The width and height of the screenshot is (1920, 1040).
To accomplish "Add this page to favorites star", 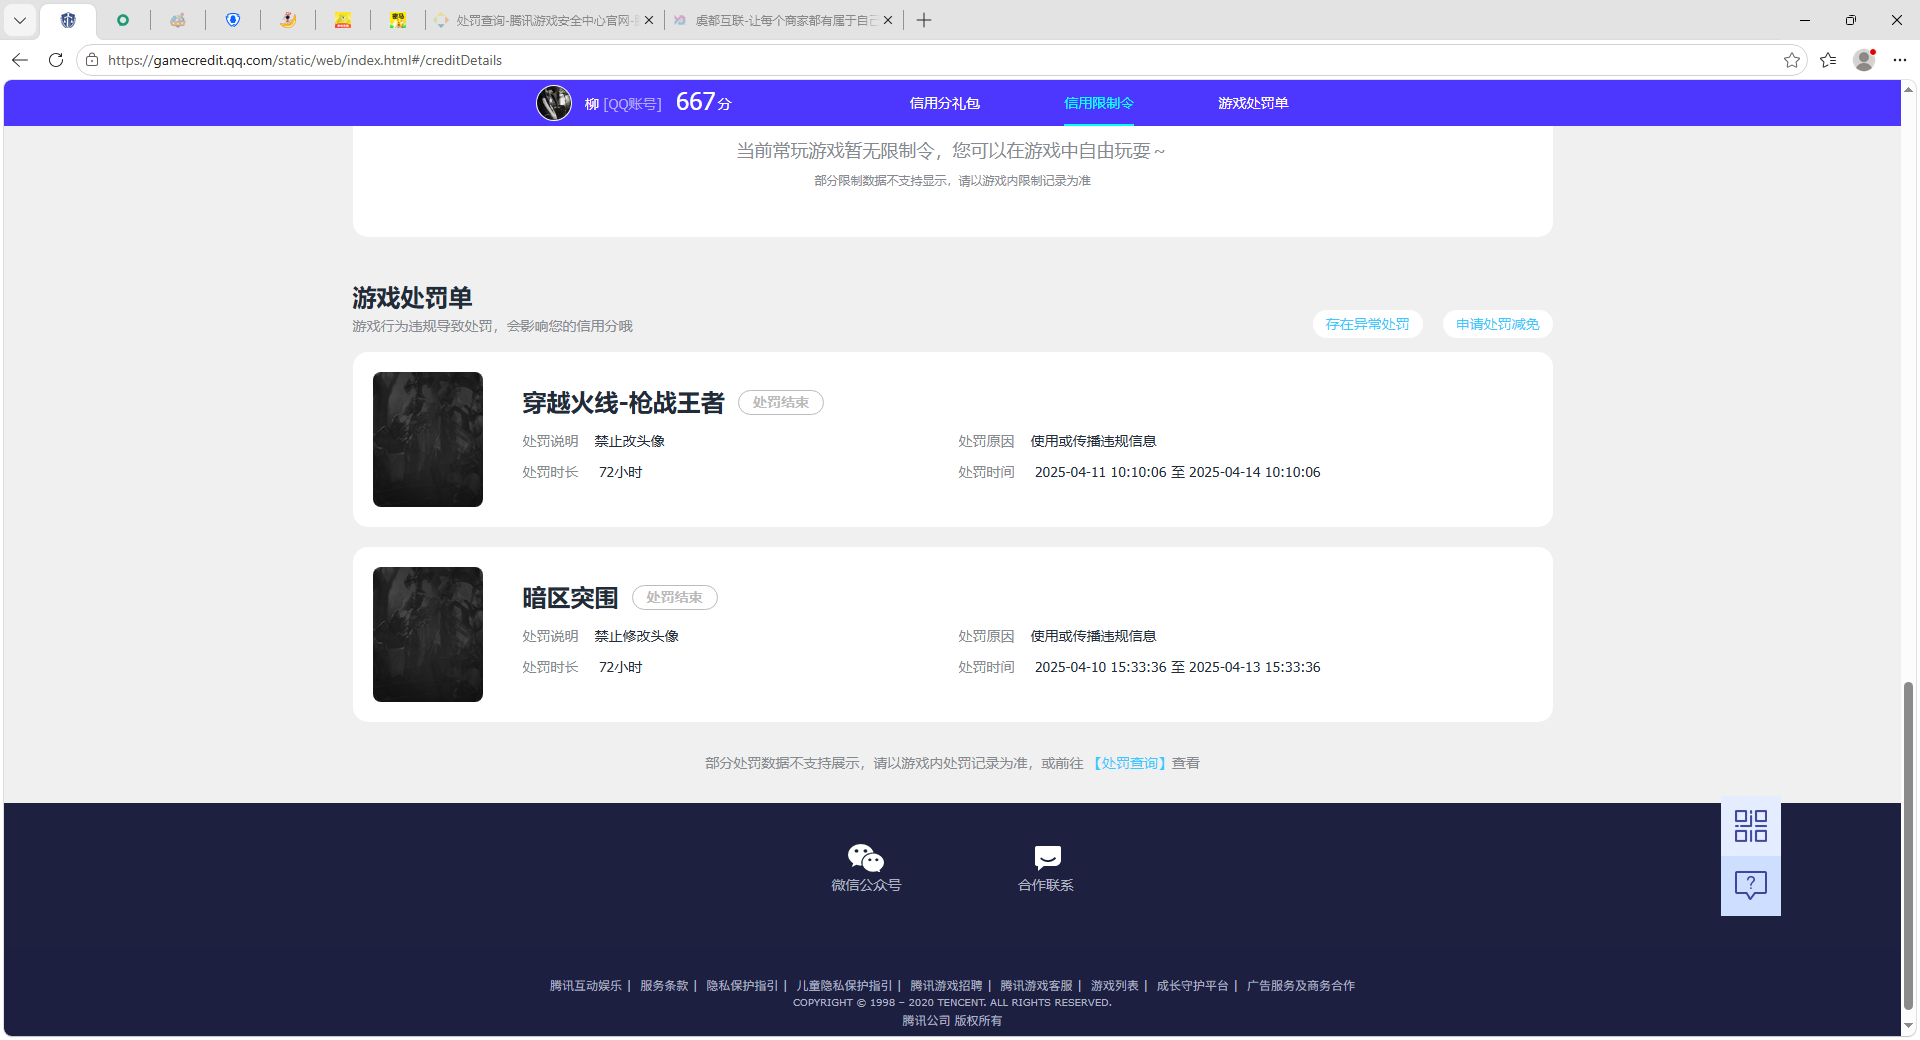I will 1792,60.
